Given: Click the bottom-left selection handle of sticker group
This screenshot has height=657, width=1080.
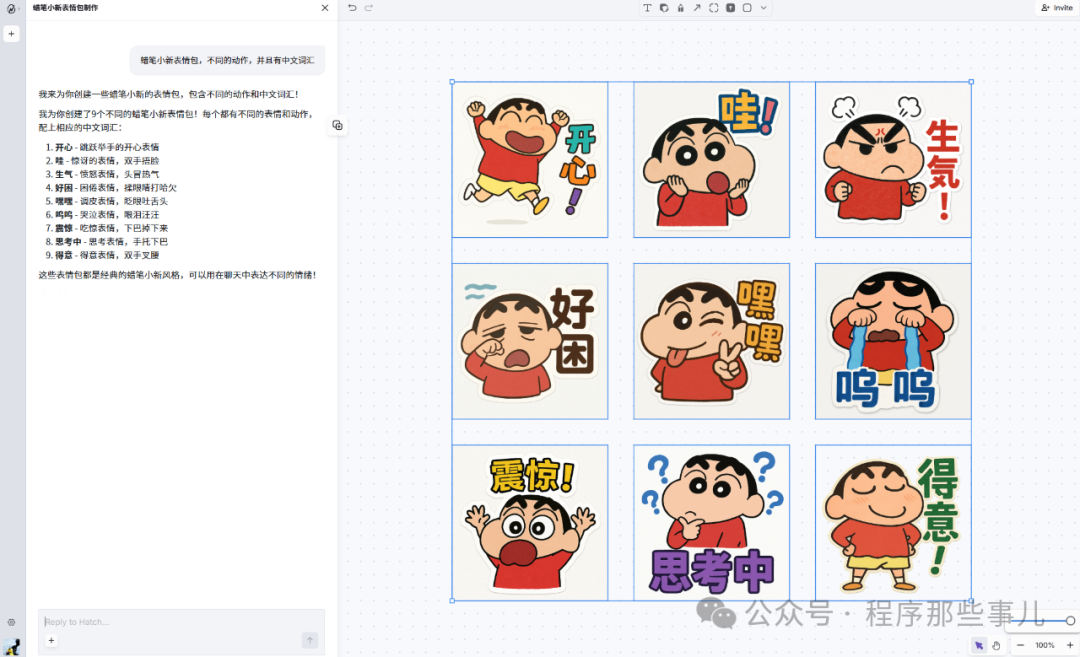Looking at the screenshot, I should coord(453,601).
